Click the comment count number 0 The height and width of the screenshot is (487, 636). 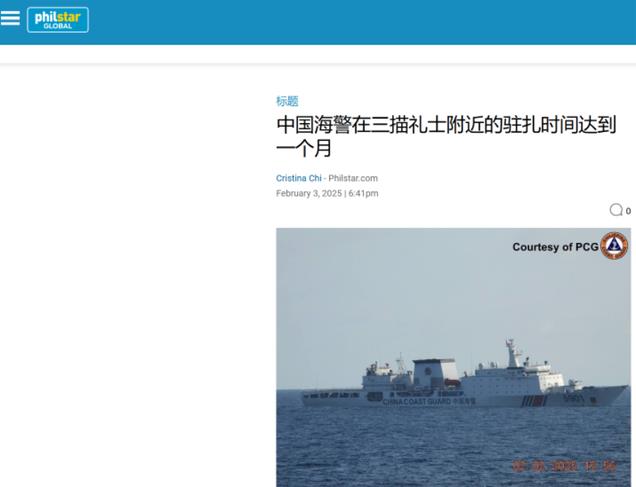[628, 211]
